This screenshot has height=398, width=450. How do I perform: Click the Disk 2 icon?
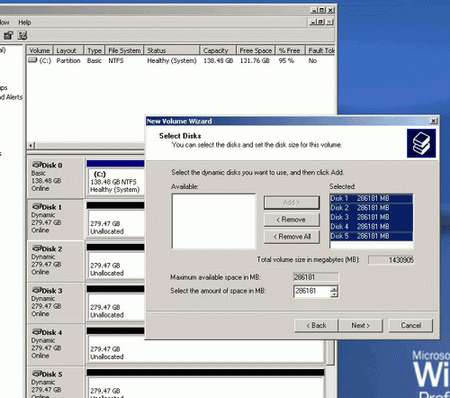click(x=37, y=248)
